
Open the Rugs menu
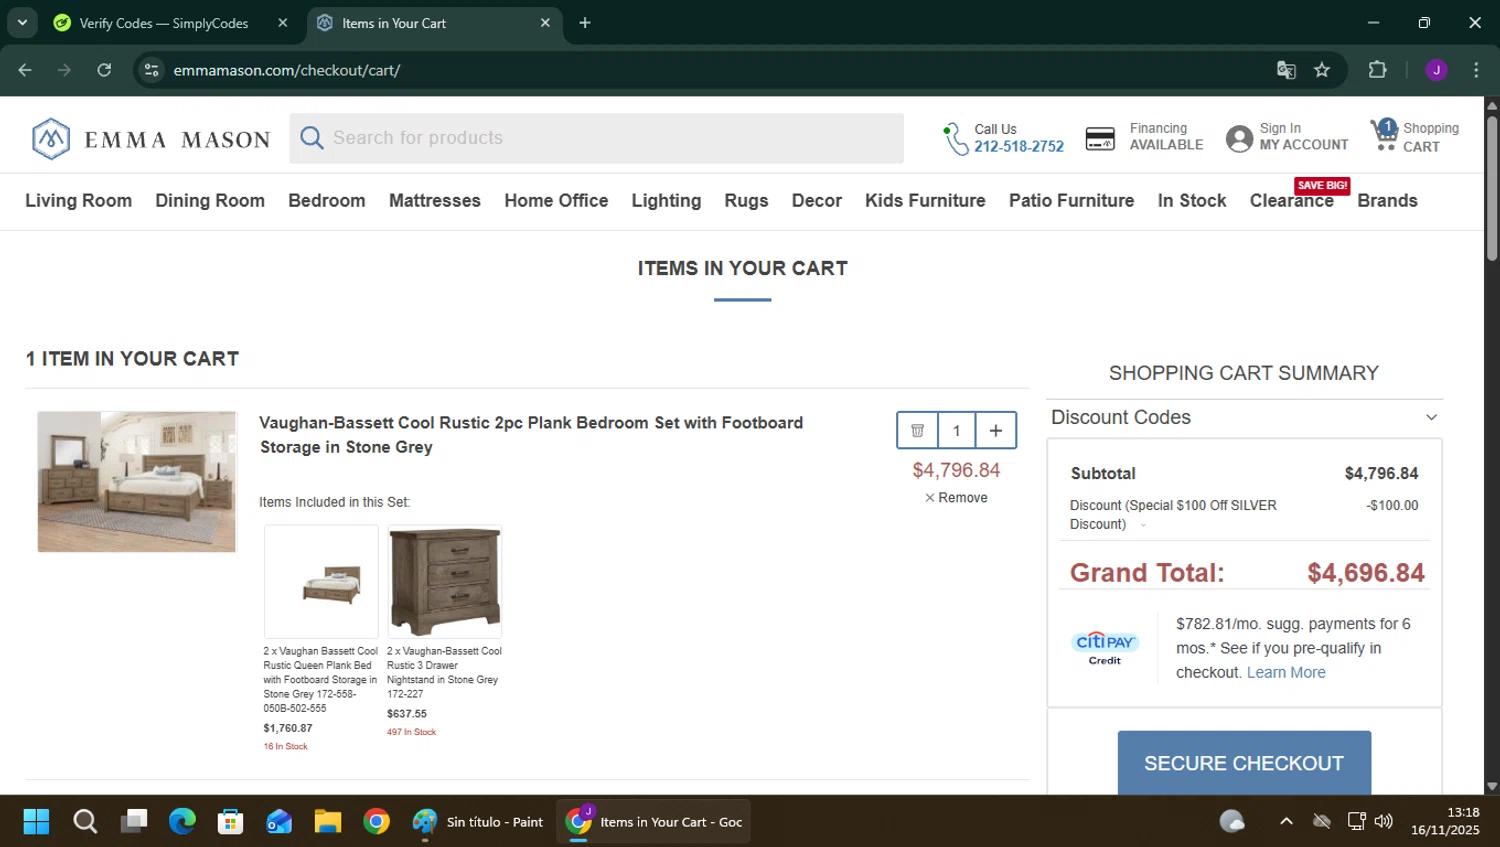click(746, 201)
